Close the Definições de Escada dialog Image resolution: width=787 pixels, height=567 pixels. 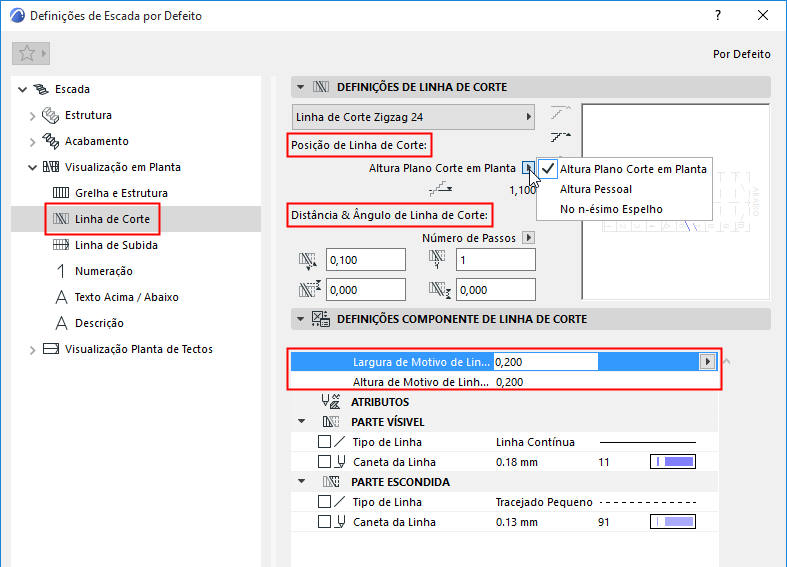[763, 16]
